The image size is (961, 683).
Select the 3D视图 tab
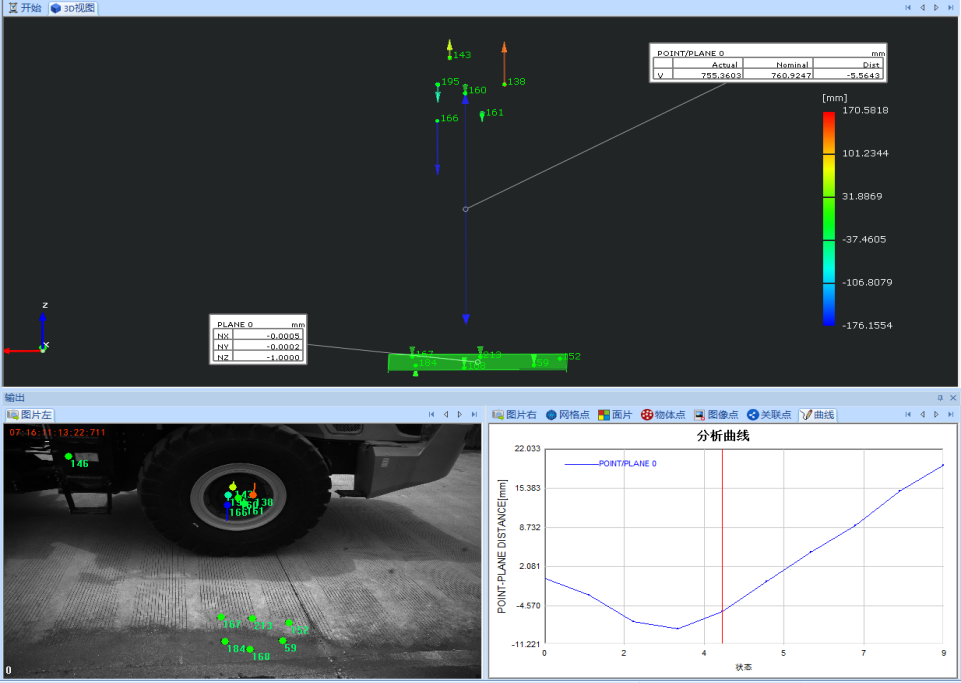click(74, 8)
